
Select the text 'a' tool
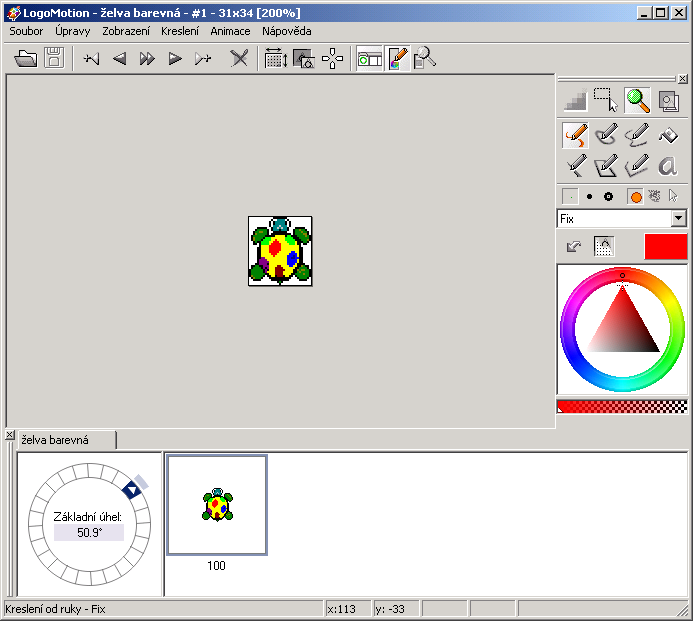(667, 166)
